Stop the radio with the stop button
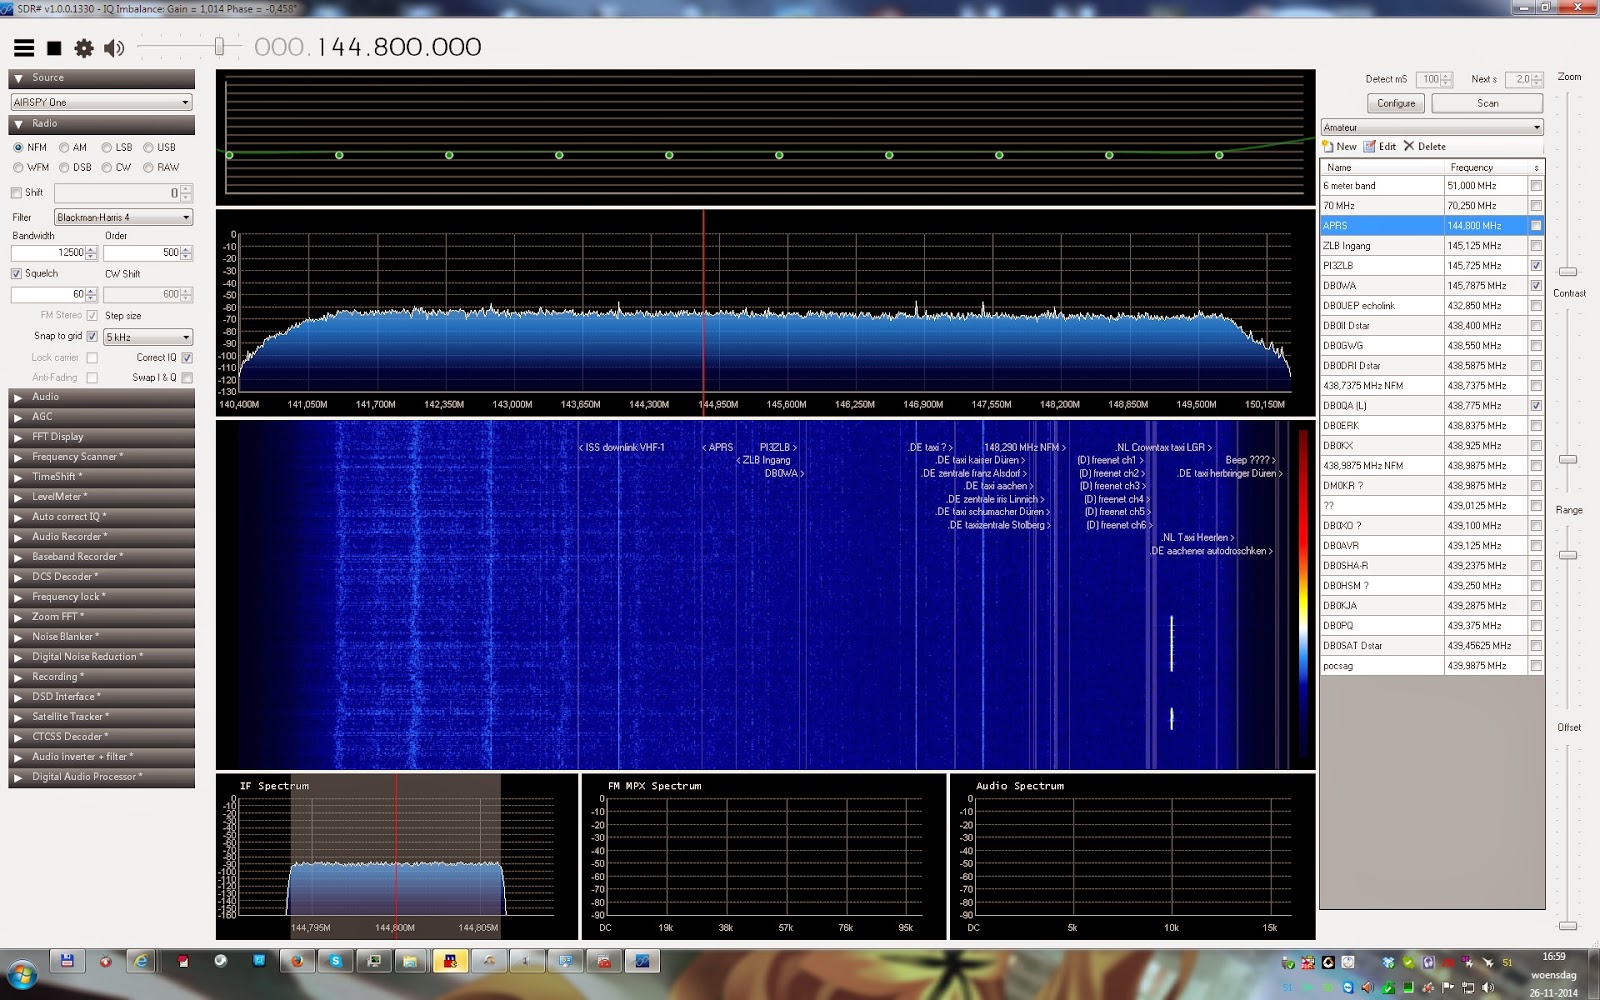 coord(54,48)
